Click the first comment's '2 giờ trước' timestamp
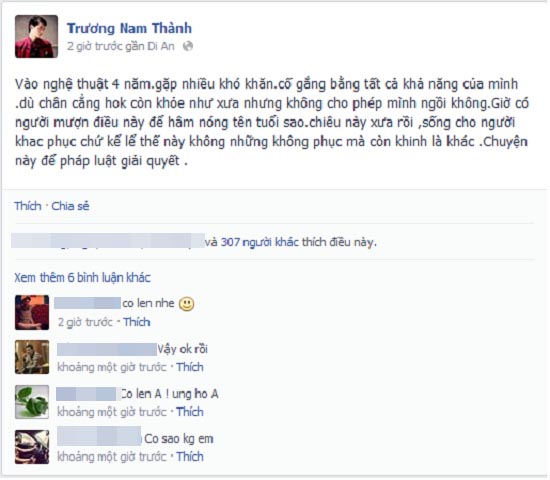Image resolution: width=550 pixels, height=480 pixels. point(85,322)
